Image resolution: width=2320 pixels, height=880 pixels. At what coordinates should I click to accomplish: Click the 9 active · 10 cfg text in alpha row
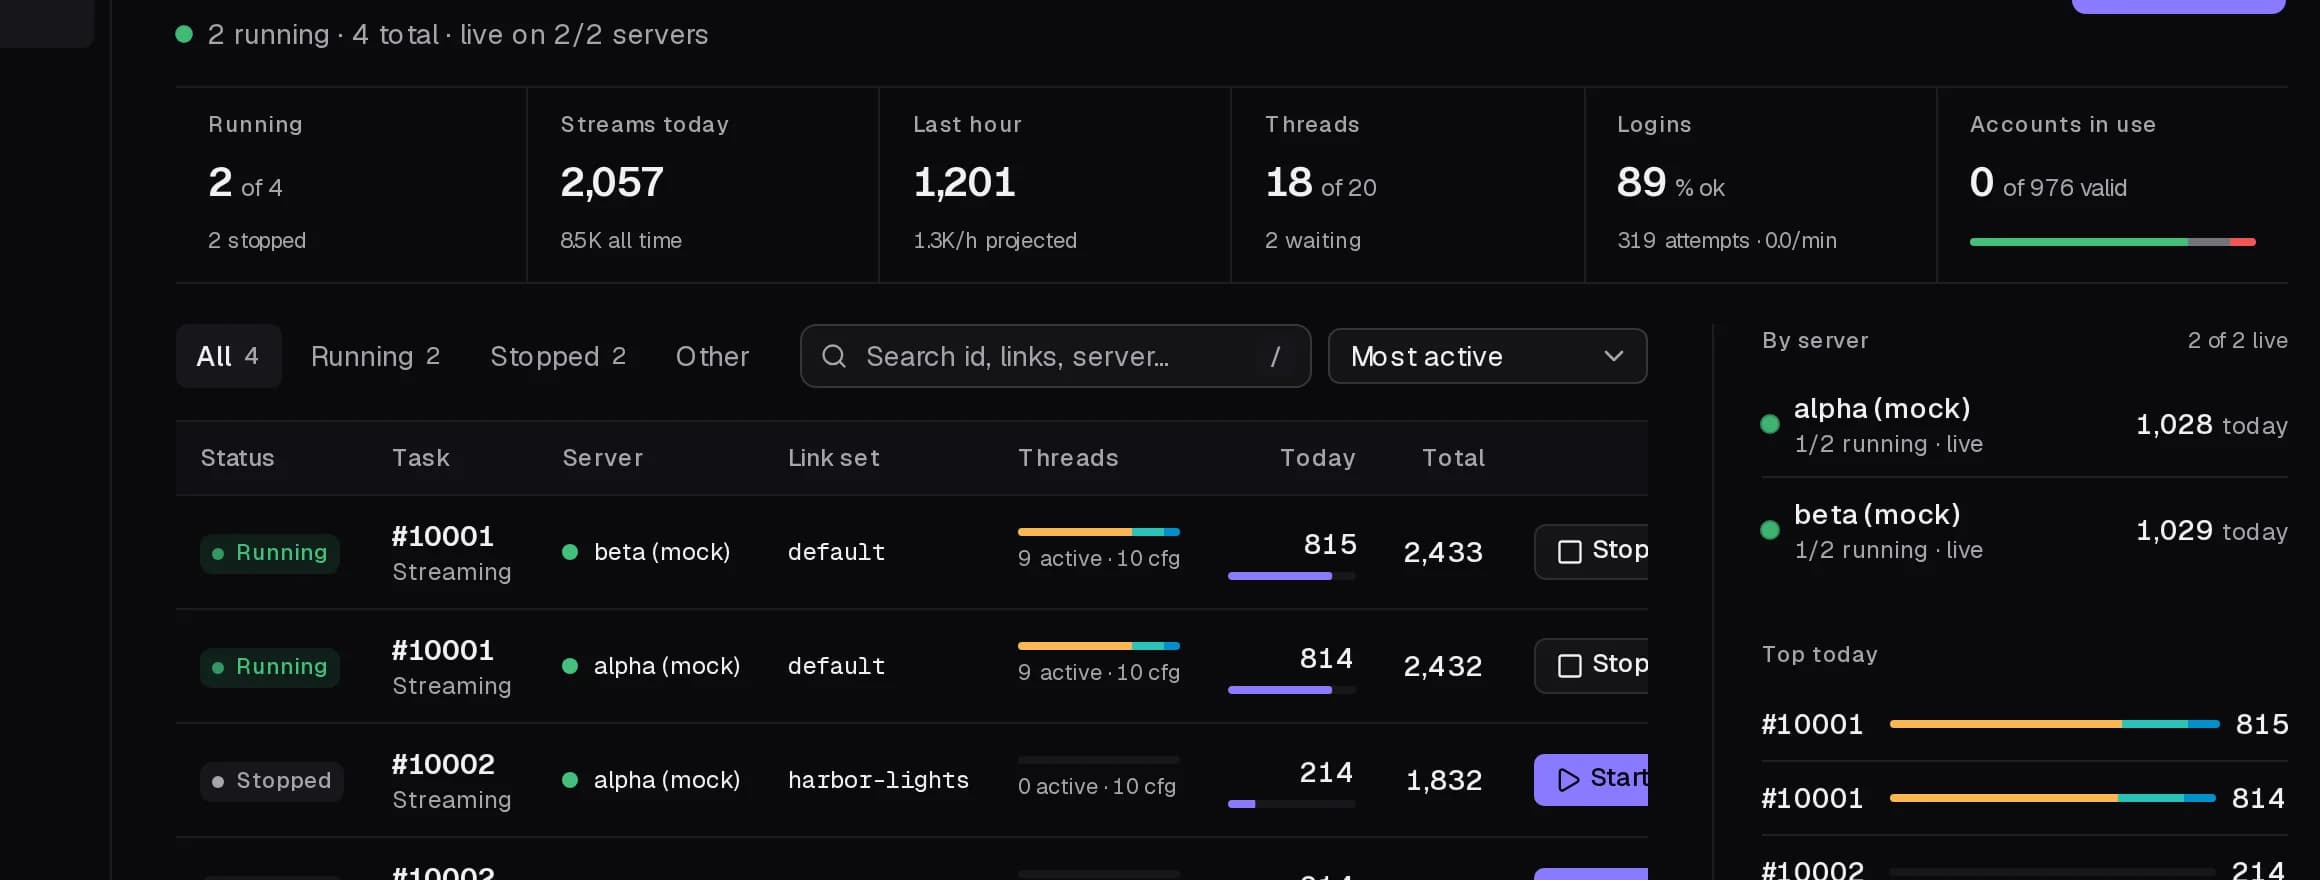pos(1099,672)
